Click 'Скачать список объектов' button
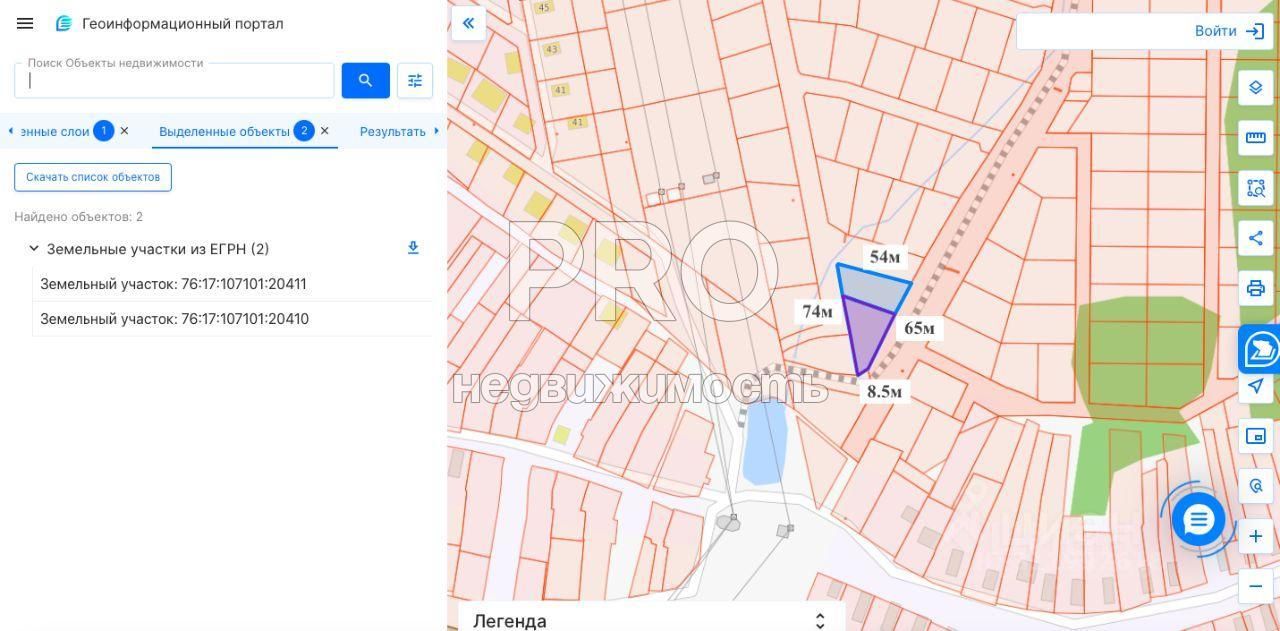This screenshot has width=1280, height=631. click(x=93, y=177)
